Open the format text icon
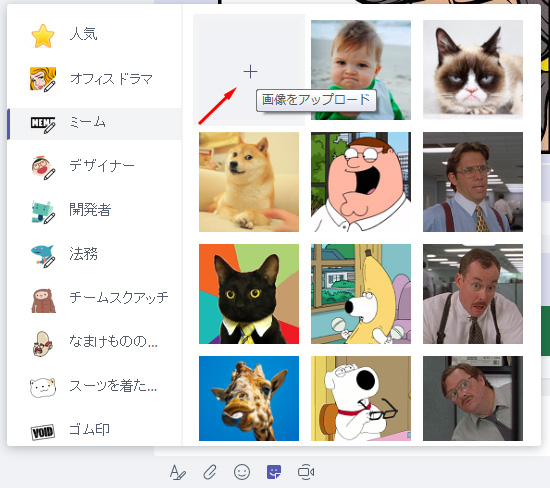 177,472
